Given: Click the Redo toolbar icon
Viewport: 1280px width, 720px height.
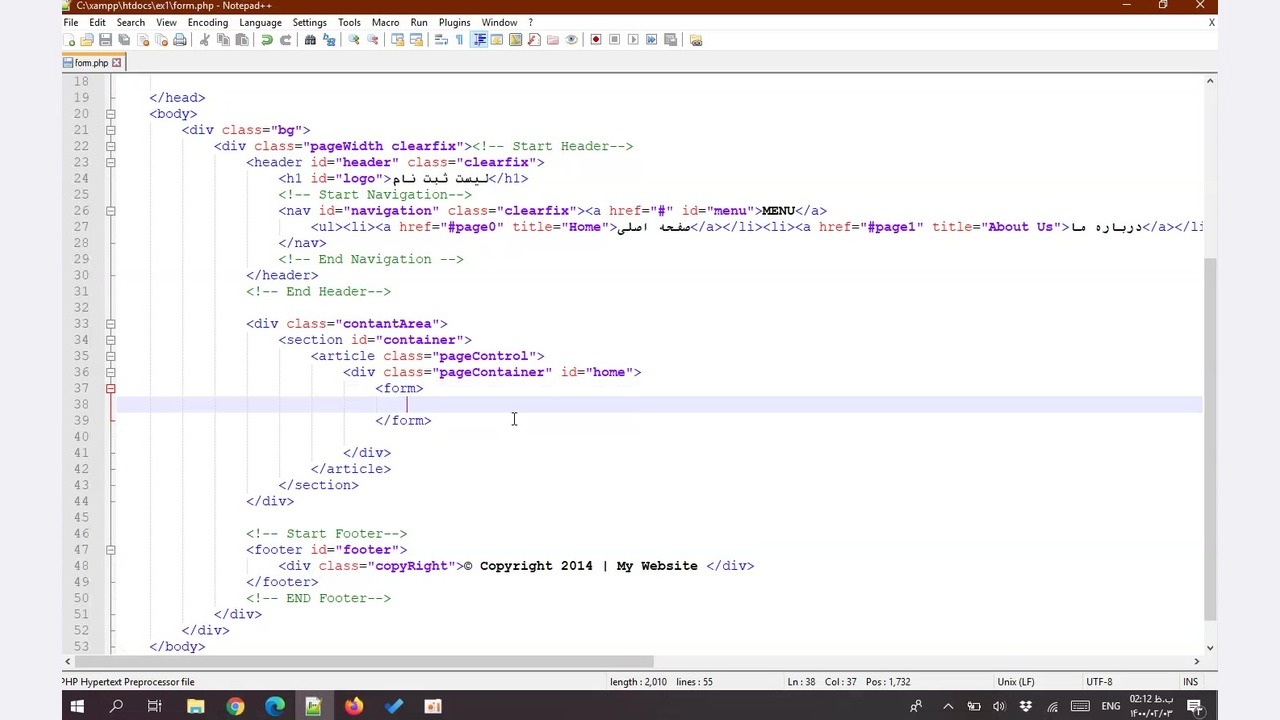Looking at the screenshot, I should click(x=285, y=40).
